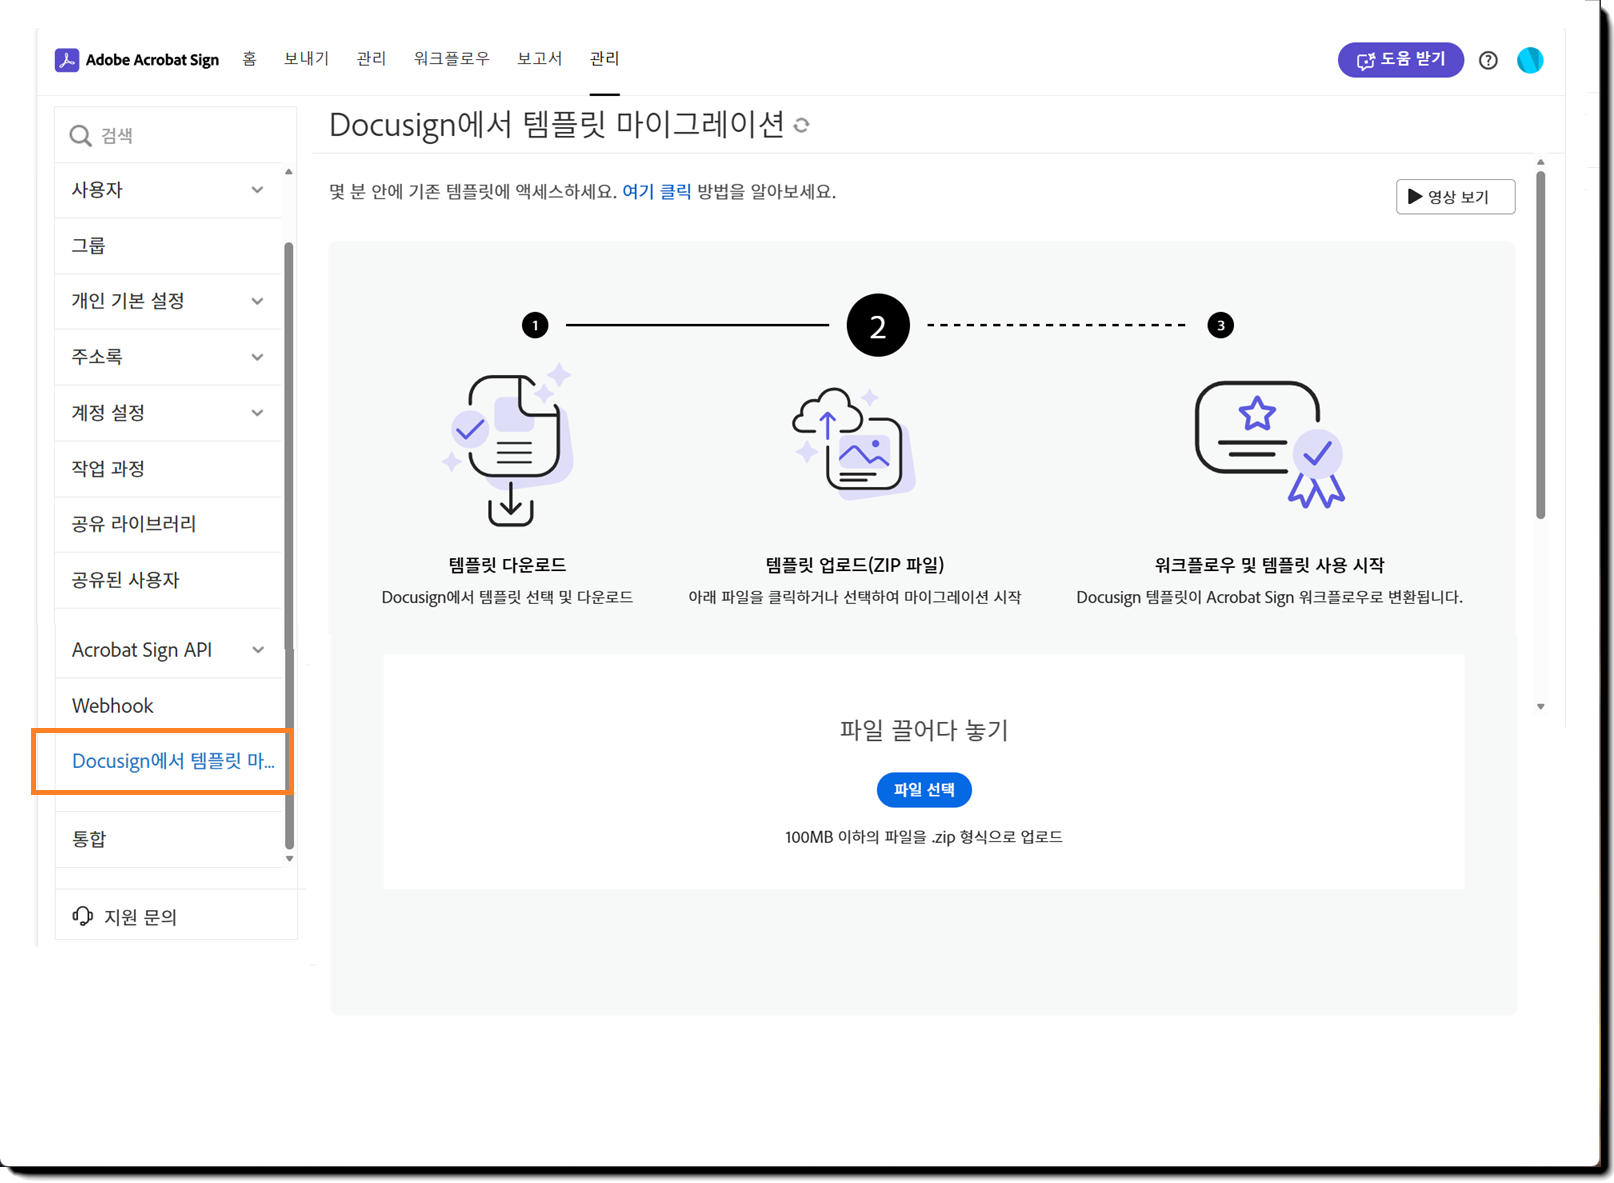Select the step 2 circle in the migration flow
Screen dimensions: 1614x1183
pos(878,324)
